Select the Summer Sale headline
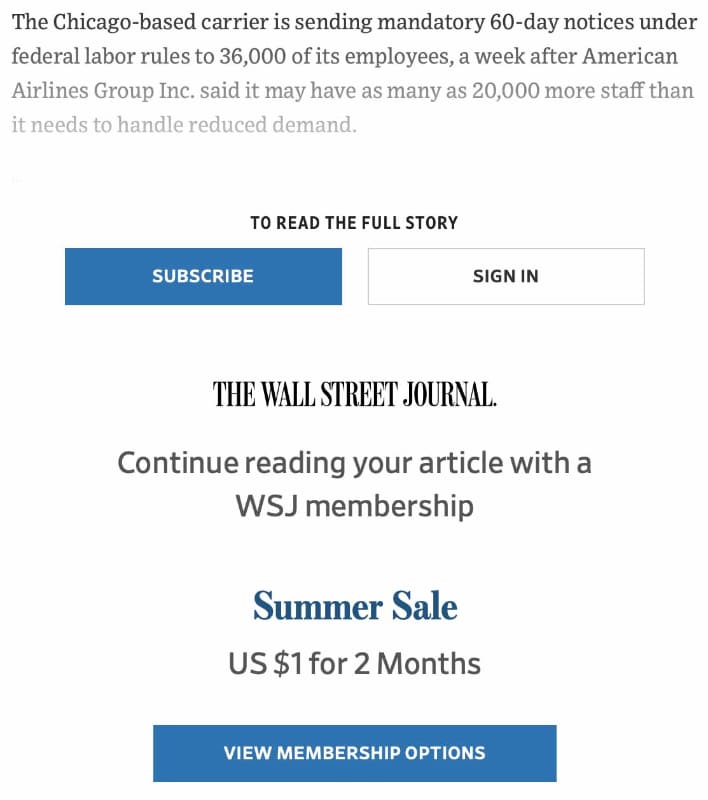Viewport: 708px width, 800px height. pyautogui.click(x=354, y=604)
